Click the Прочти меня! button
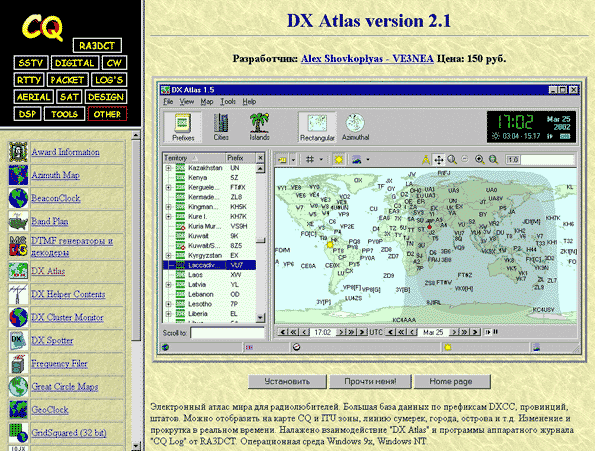 [x=370, y=382]
